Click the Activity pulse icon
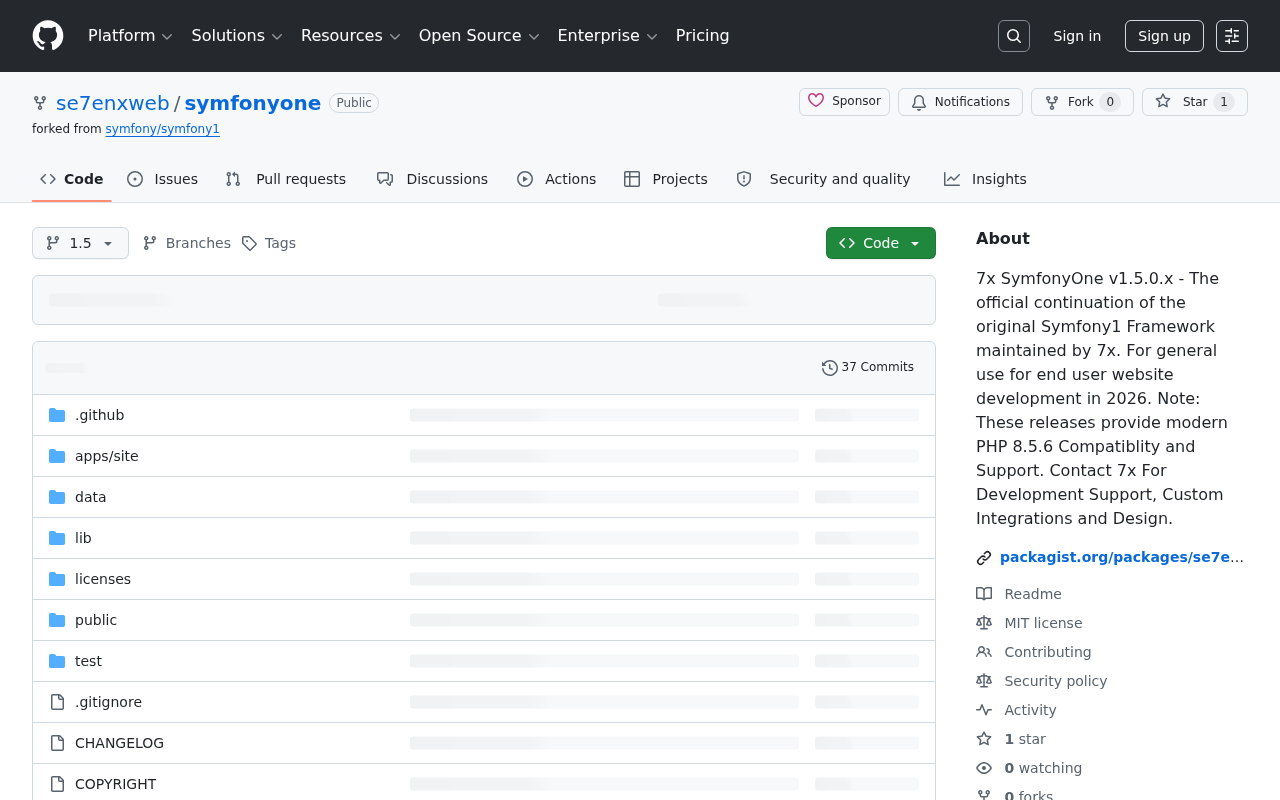Viewport: 1280px width, 800px height. pos(984,710)
